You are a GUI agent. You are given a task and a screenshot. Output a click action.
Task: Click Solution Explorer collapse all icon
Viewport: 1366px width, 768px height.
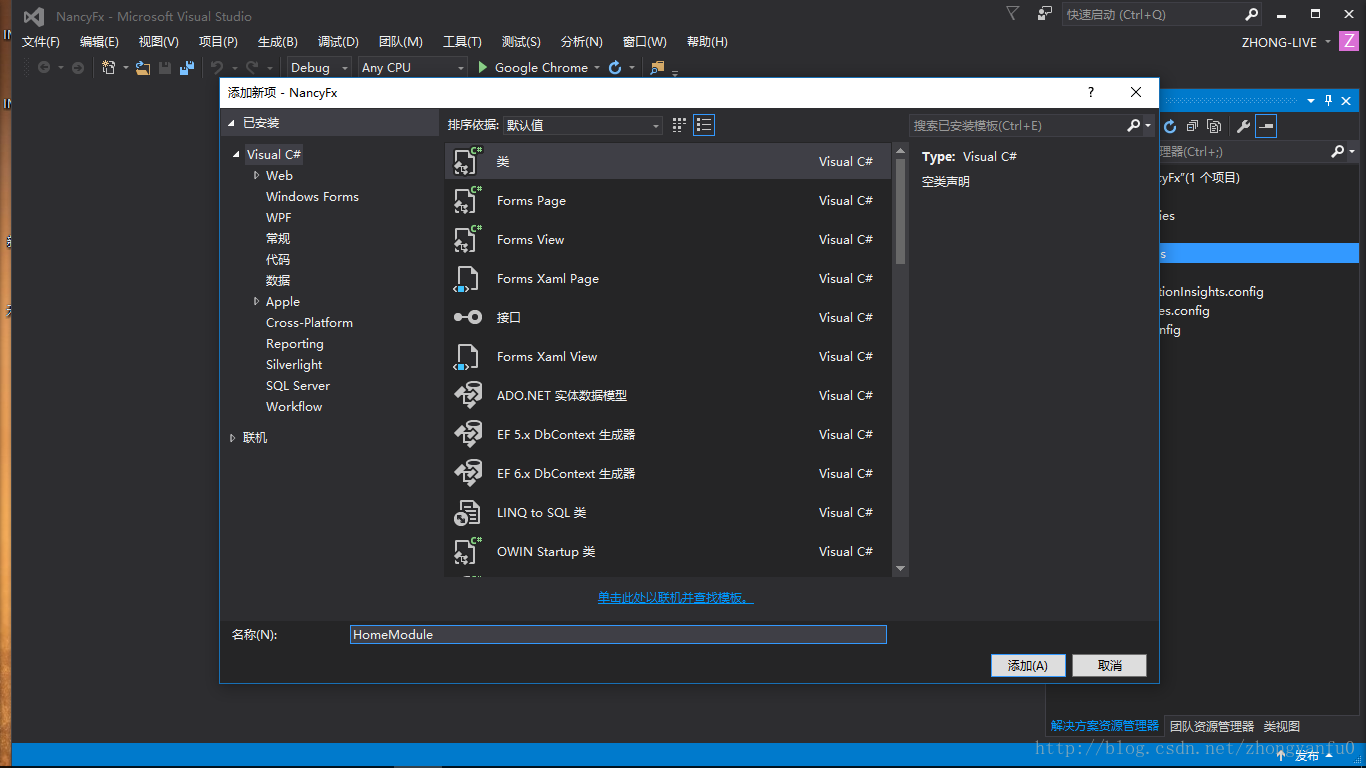1192,126
